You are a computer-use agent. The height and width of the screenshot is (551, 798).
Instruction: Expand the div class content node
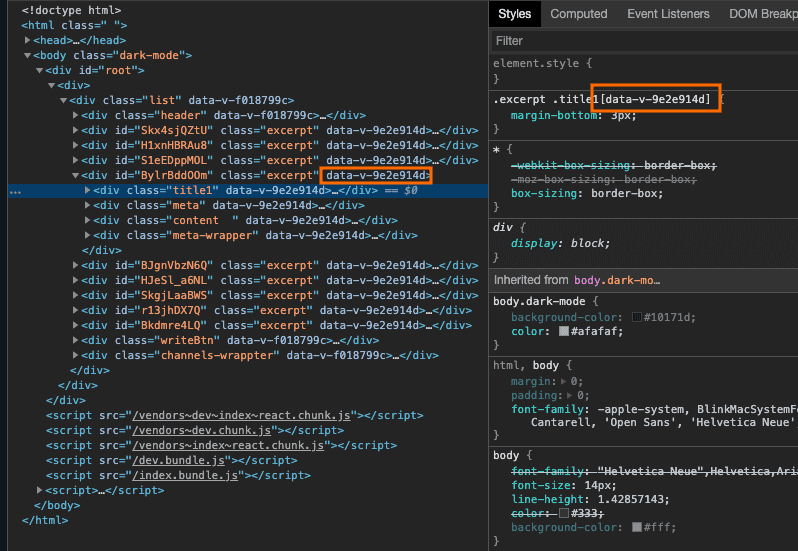click(x=88, y=220)
